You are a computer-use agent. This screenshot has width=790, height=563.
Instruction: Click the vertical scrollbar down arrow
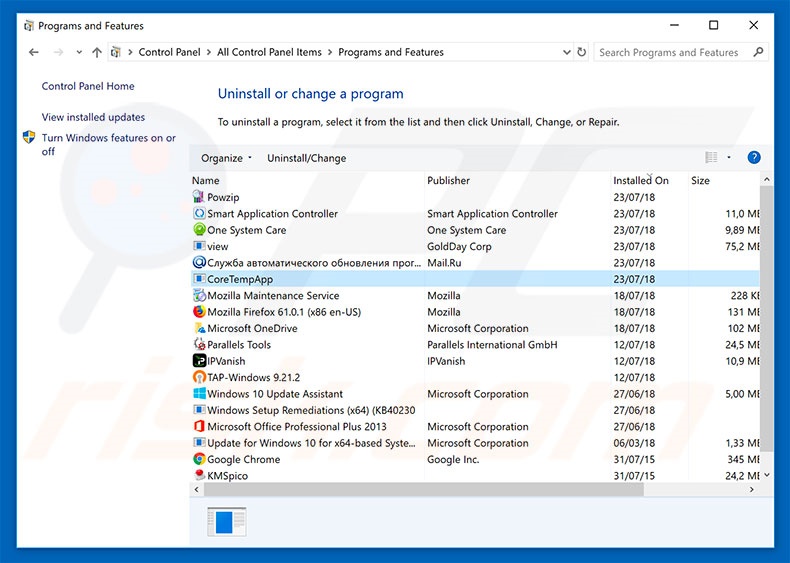(767, 475)
